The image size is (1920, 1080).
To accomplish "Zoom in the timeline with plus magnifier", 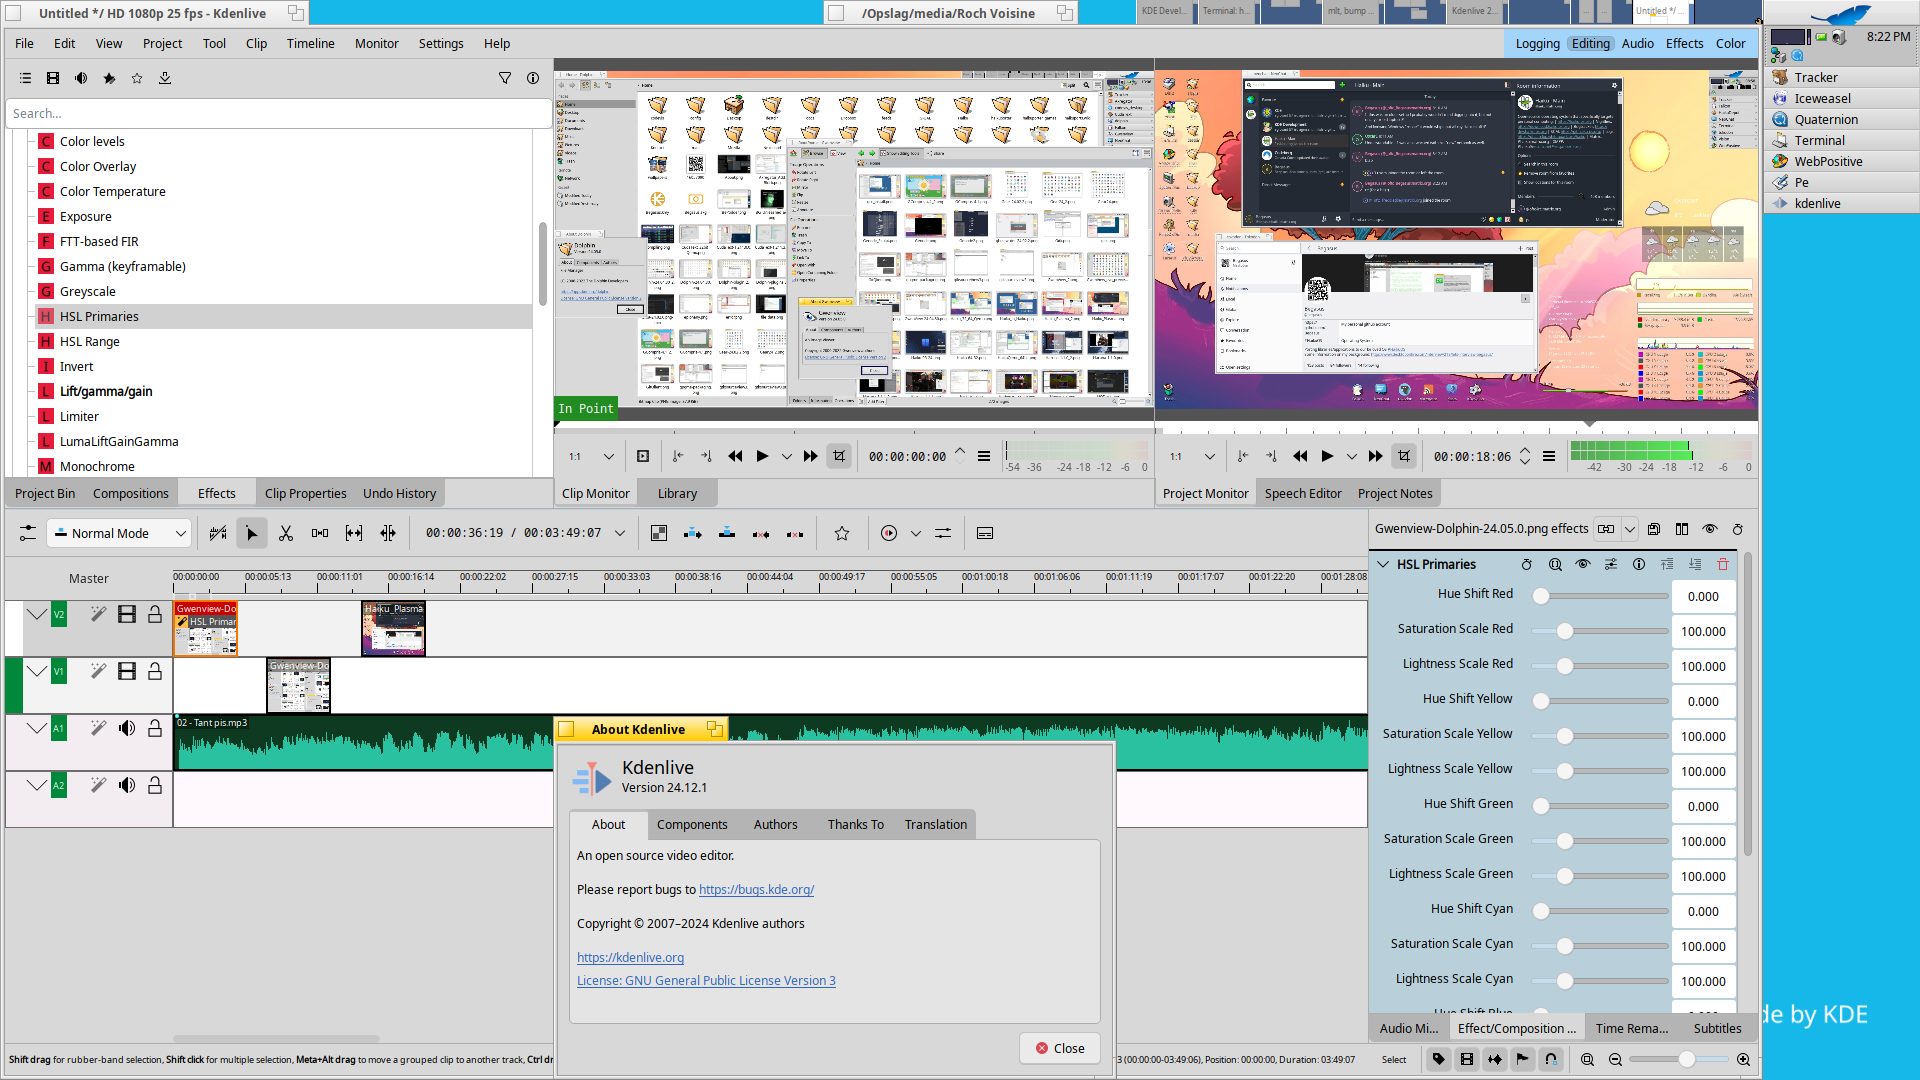I will pyautogui.click(x=1743, y=1059).
